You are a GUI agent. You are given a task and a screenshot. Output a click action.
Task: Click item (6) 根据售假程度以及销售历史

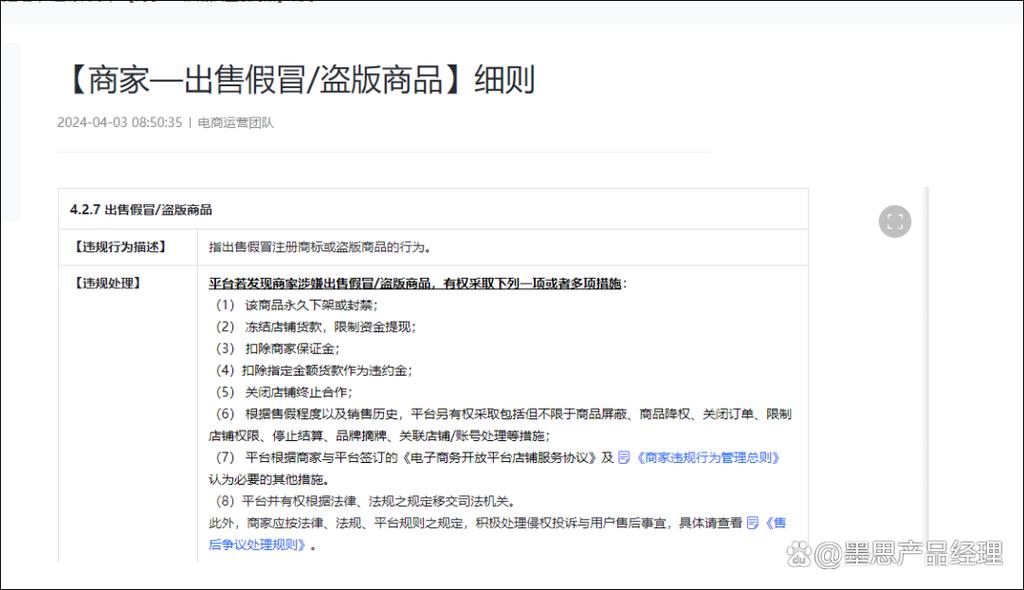(500, 425)
